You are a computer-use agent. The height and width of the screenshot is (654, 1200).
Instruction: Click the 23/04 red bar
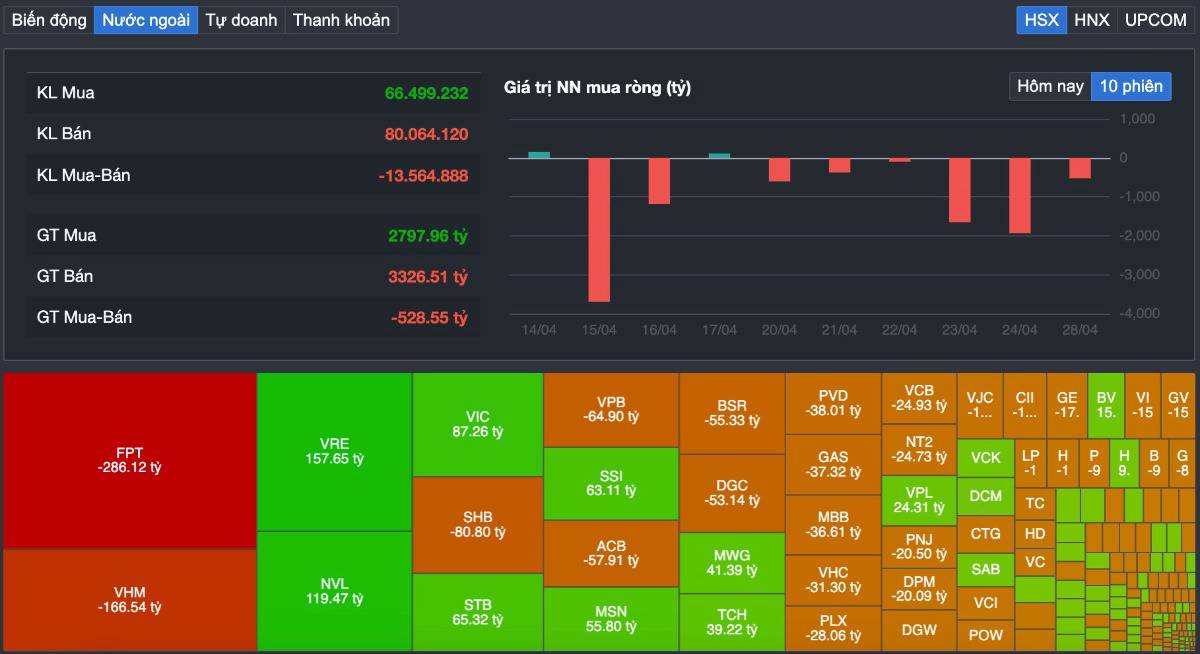click(960, 190)
